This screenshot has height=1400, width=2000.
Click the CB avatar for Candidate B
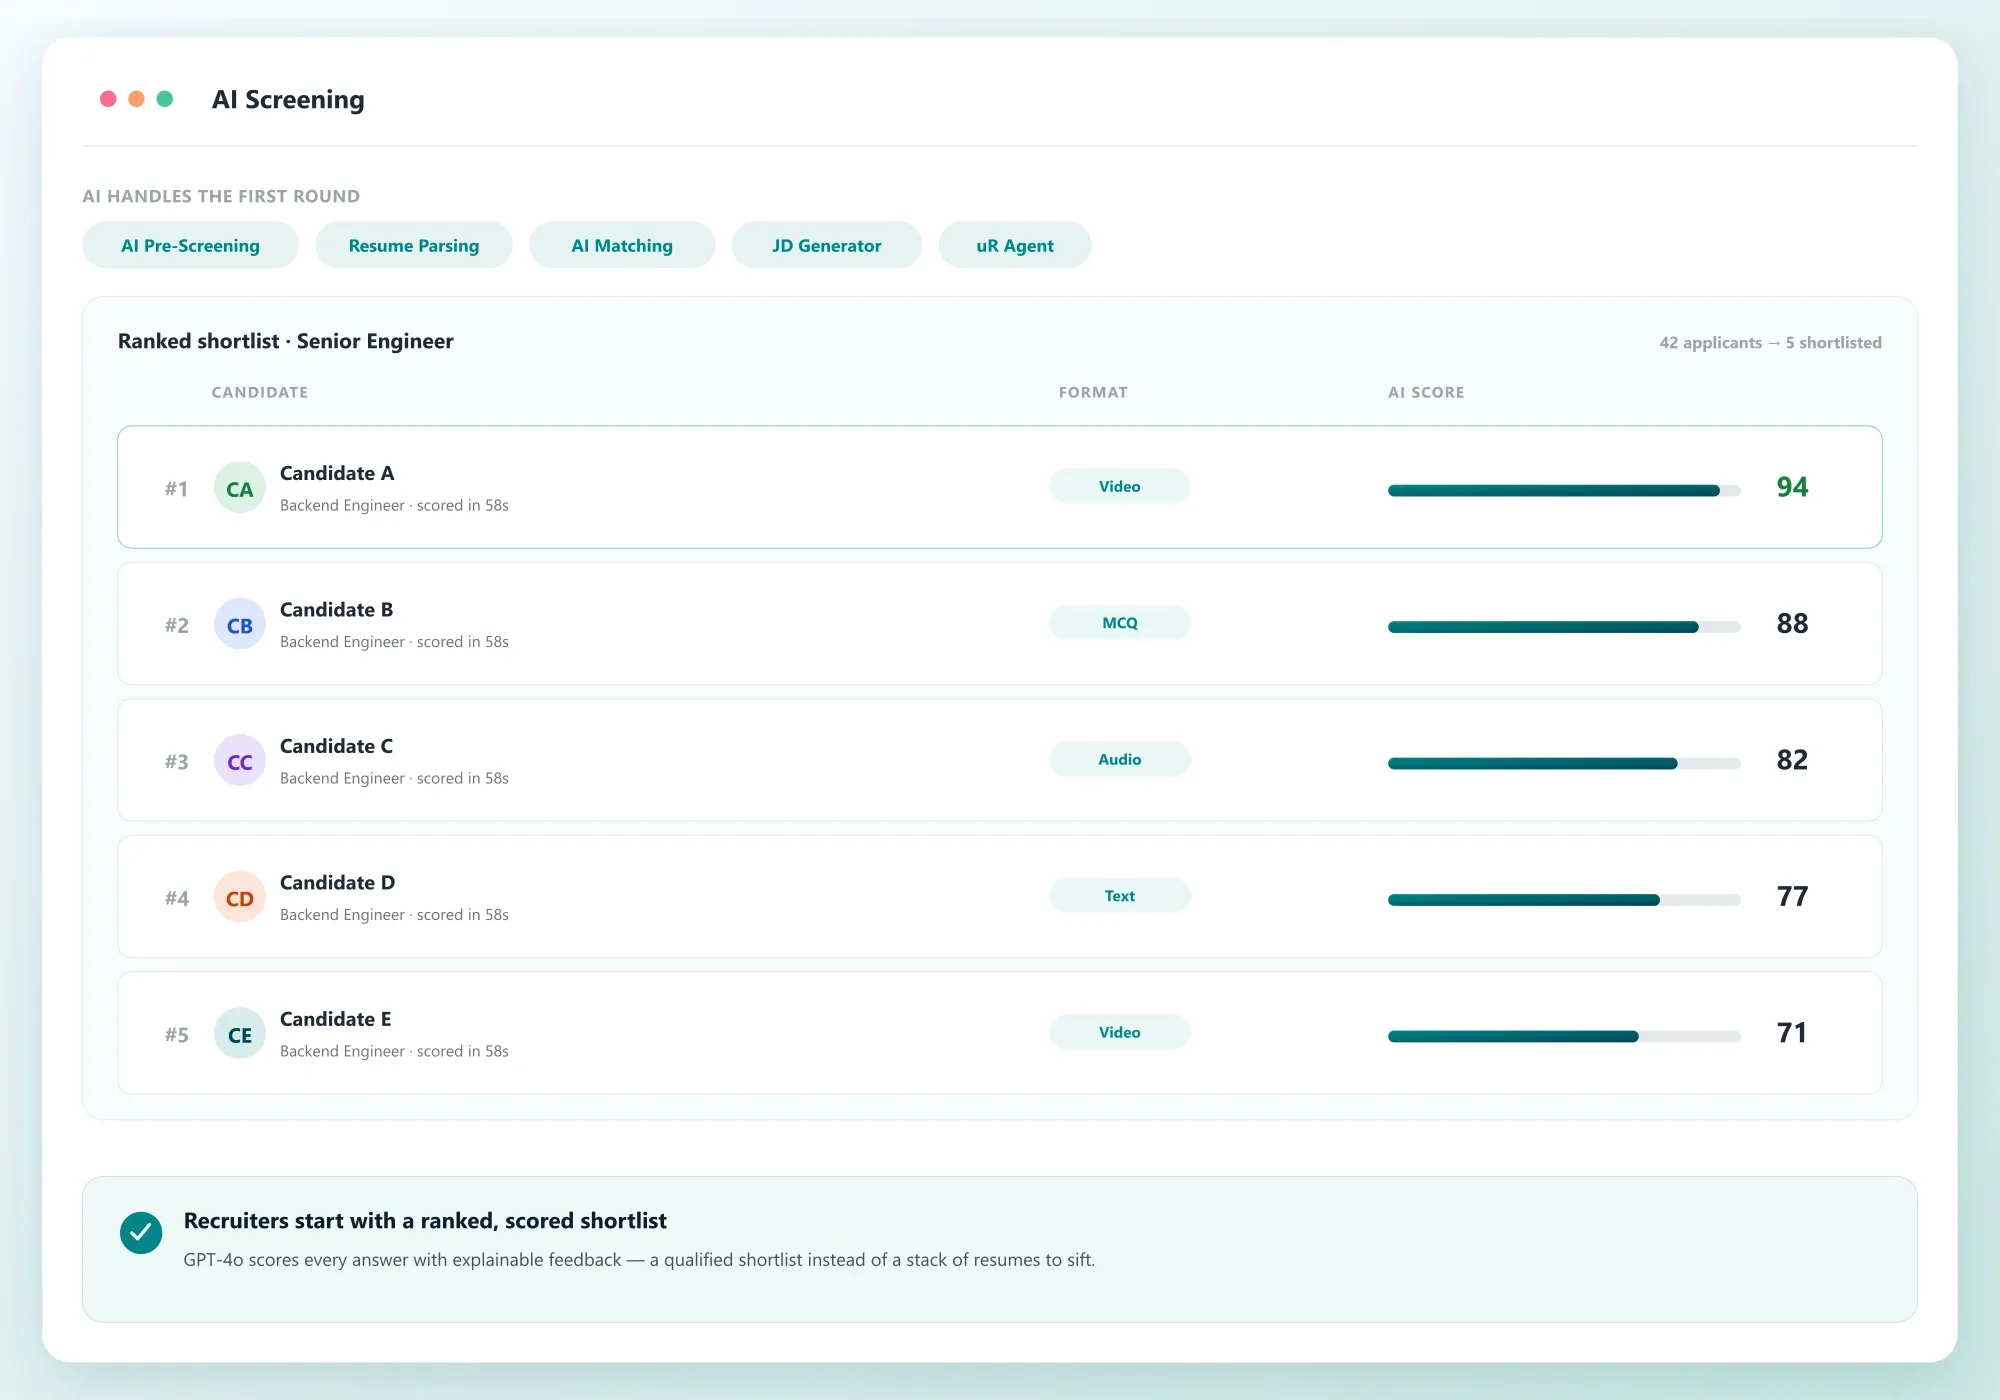pos(240,625)
